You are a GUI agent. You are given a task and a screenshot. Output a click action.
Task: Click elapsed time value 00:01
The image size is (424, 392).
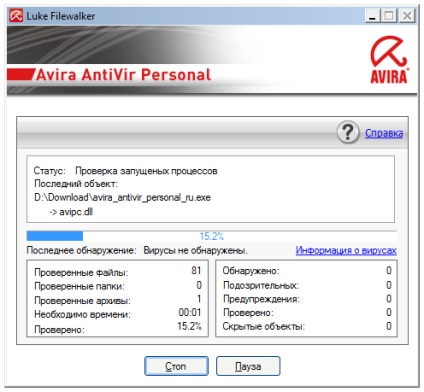coord(190,312)
